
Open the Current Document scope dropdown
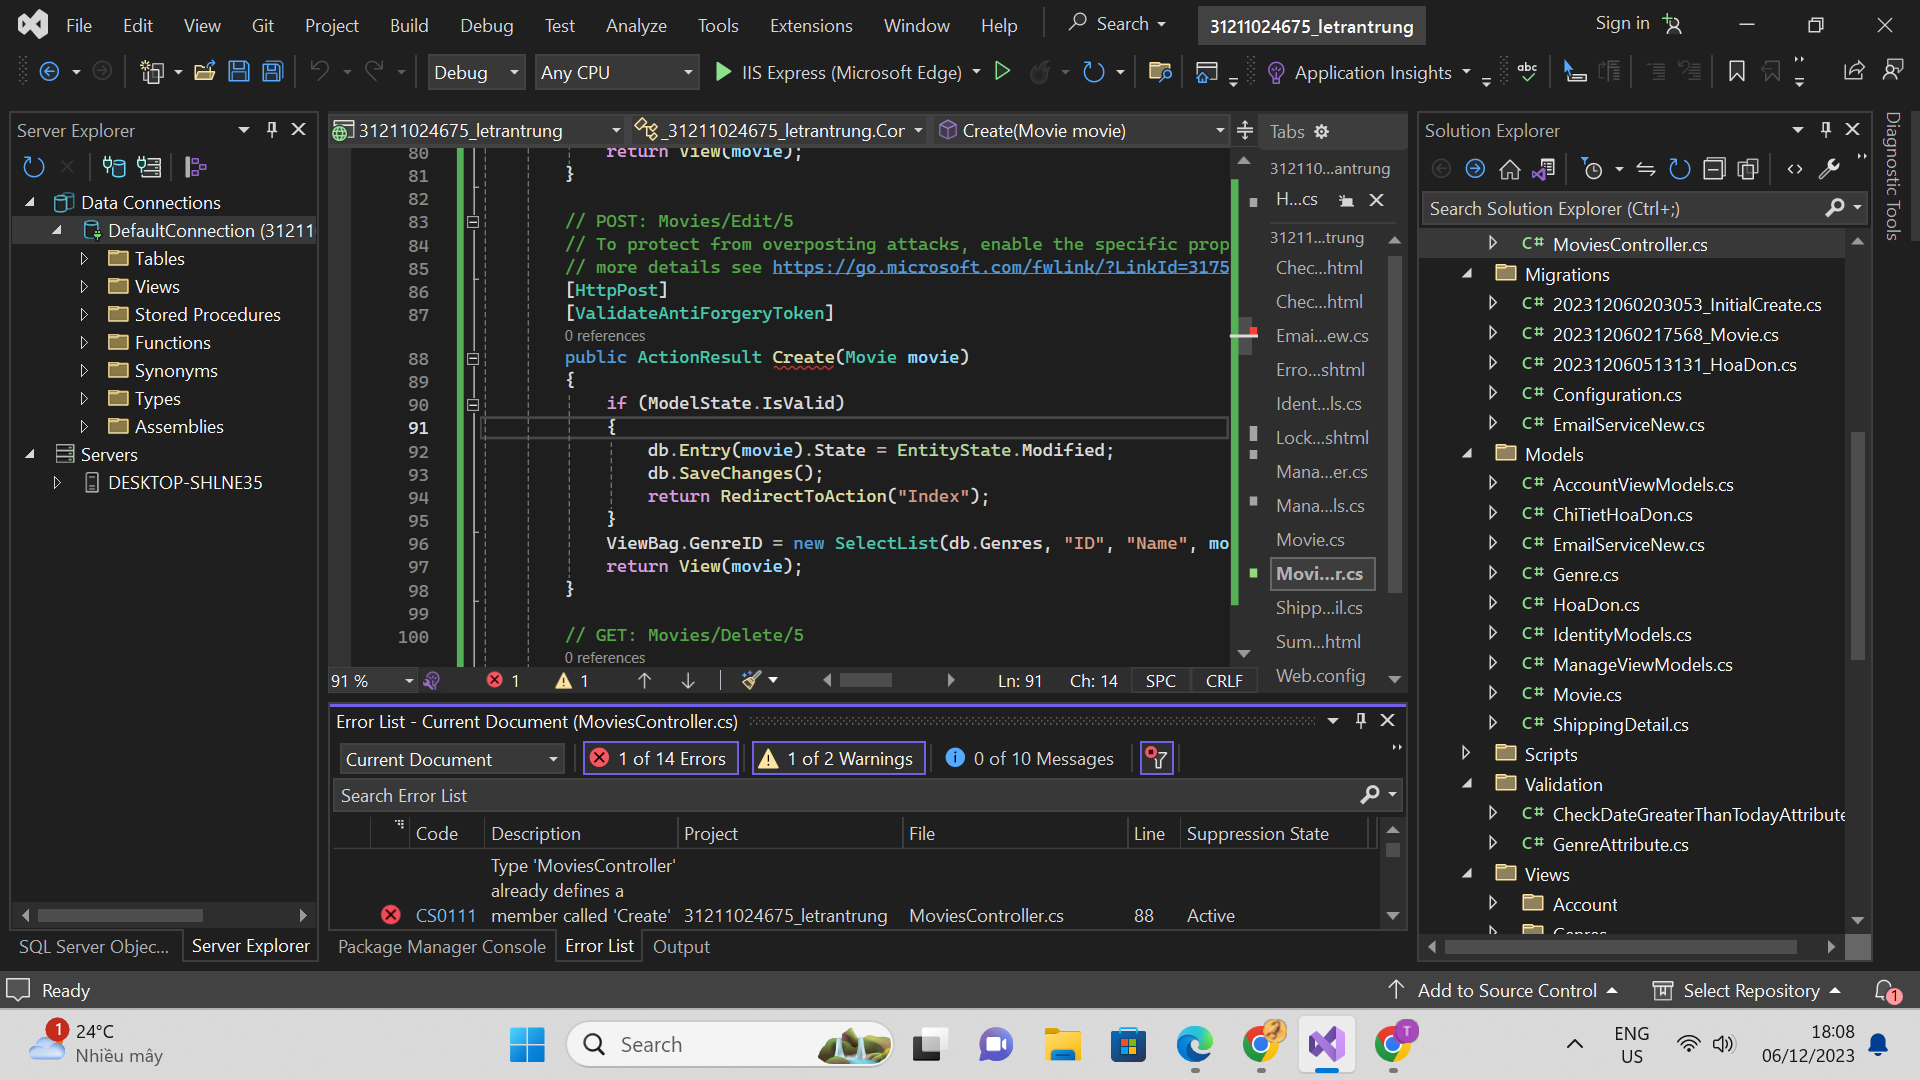point(452,759)
